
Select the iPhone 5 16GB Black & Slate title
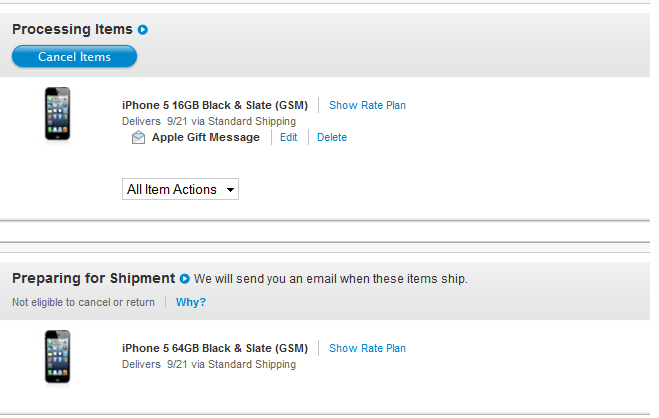click(x=215, y=105)
